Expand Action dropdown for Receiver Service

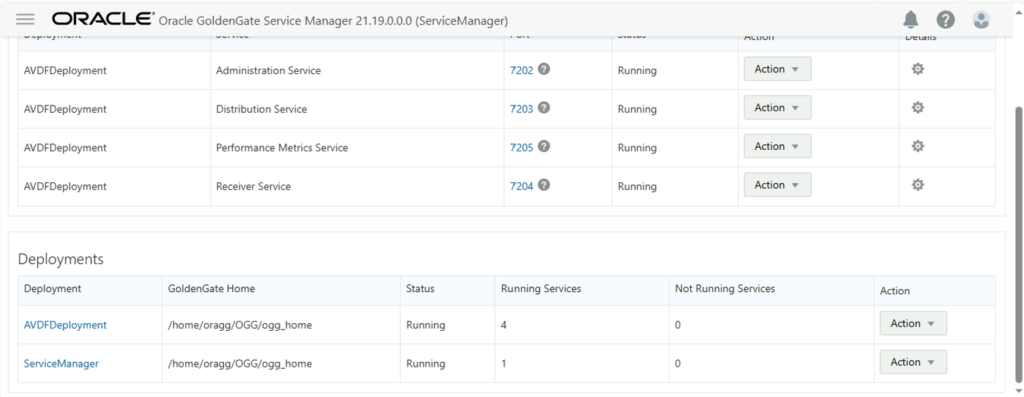point(777,185)
